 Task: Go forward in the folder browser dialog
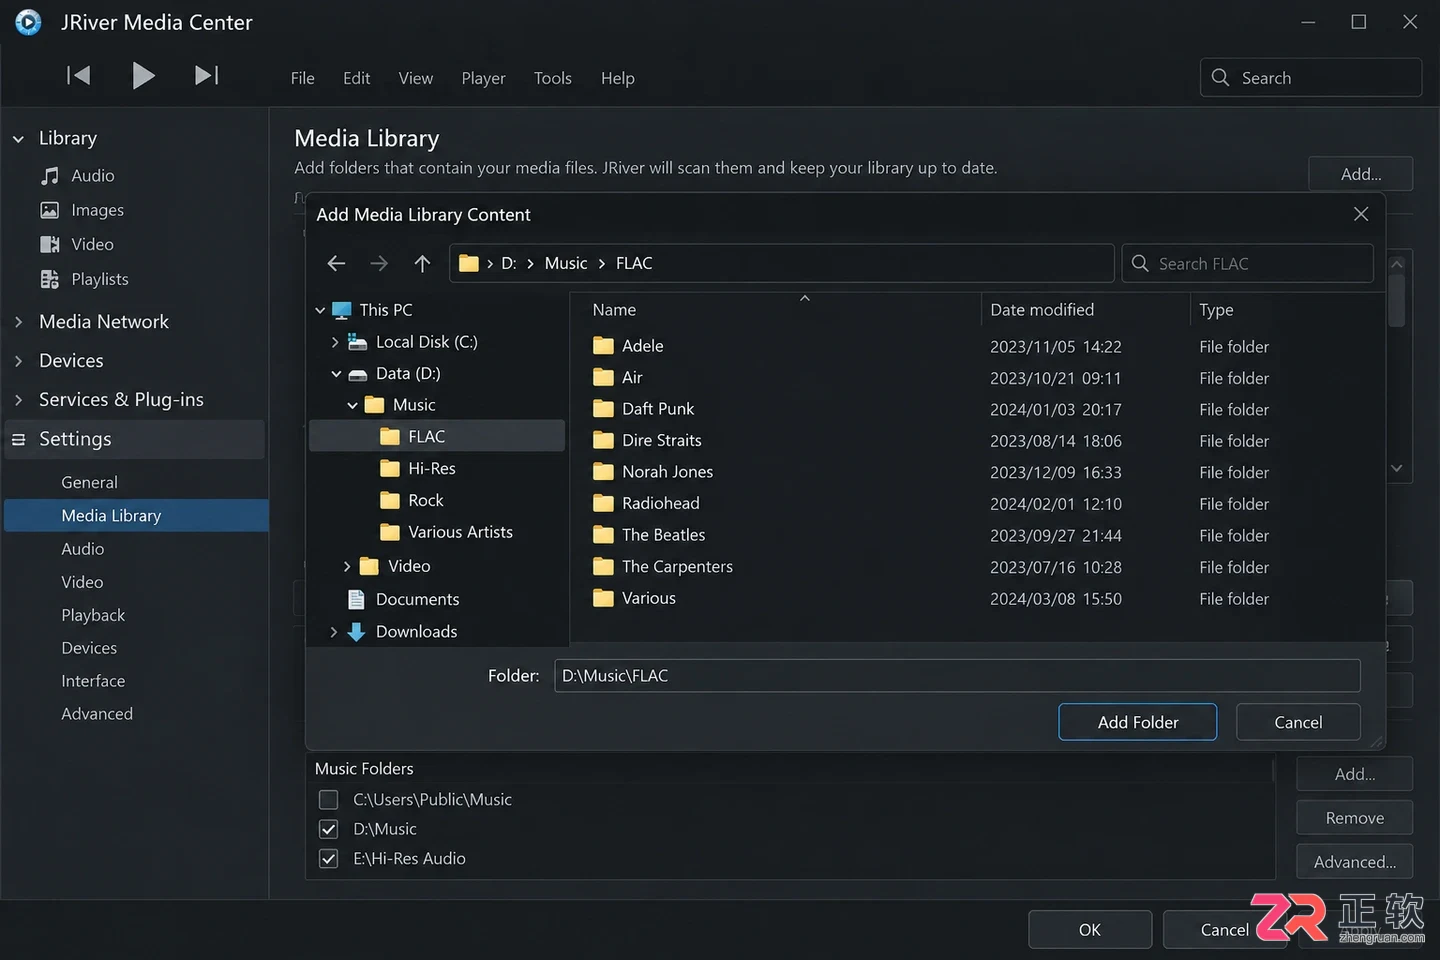379,263
